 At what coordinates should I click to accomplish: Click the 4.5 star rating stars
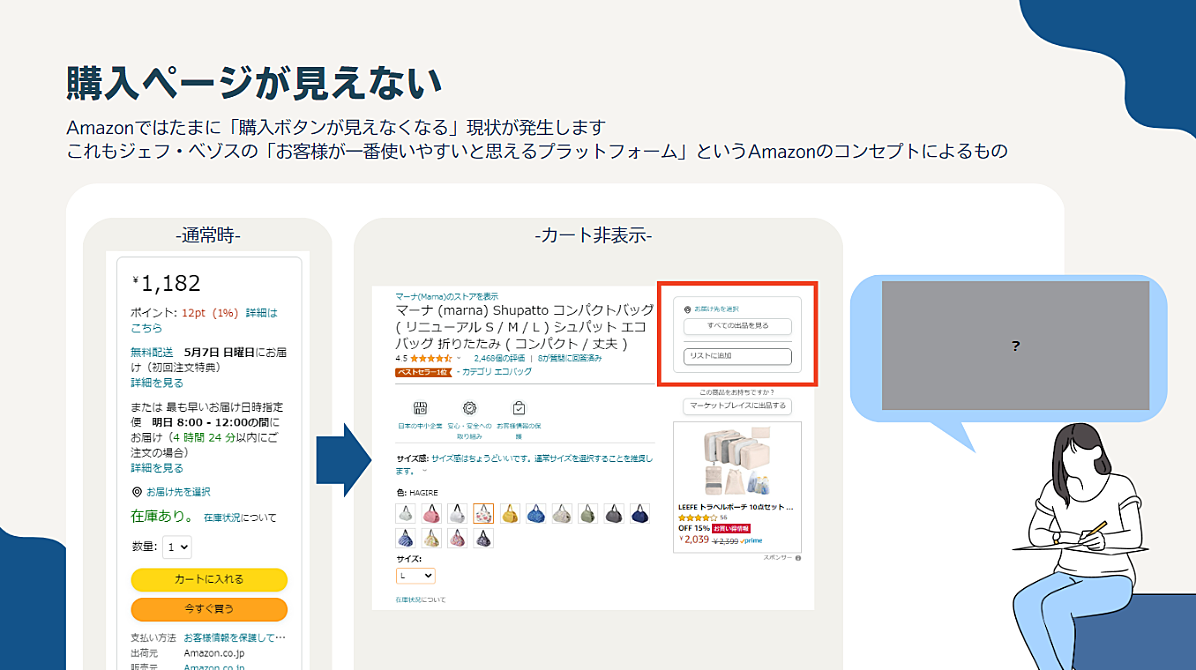431,358
